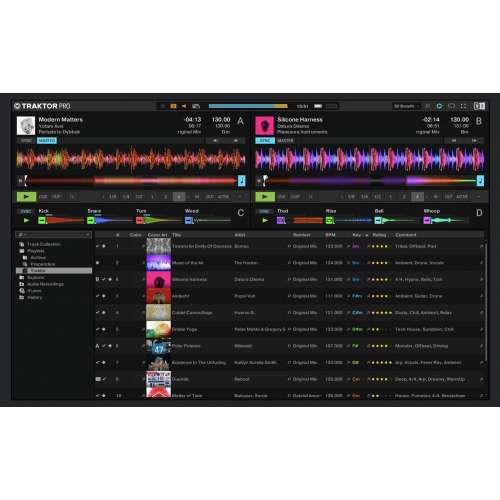This screenshot has height=500, width=500.
Task: Open Archive playlist folder
Action: click(38, 258)
